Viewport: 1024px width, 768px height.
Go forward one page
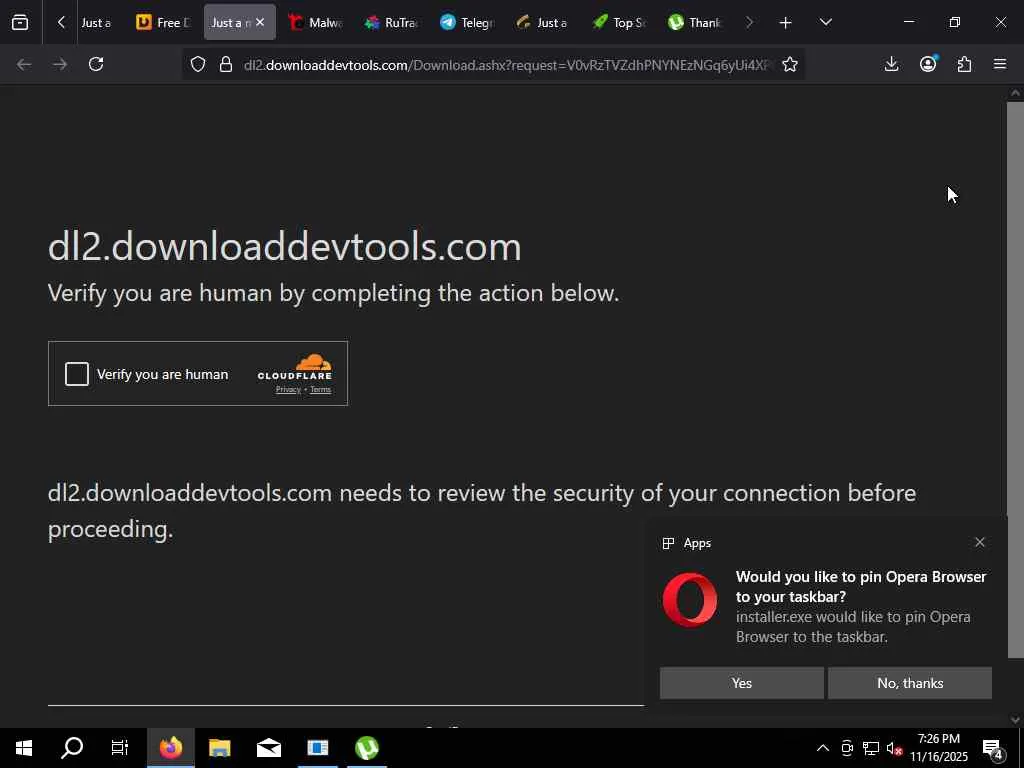click(59, 64)
